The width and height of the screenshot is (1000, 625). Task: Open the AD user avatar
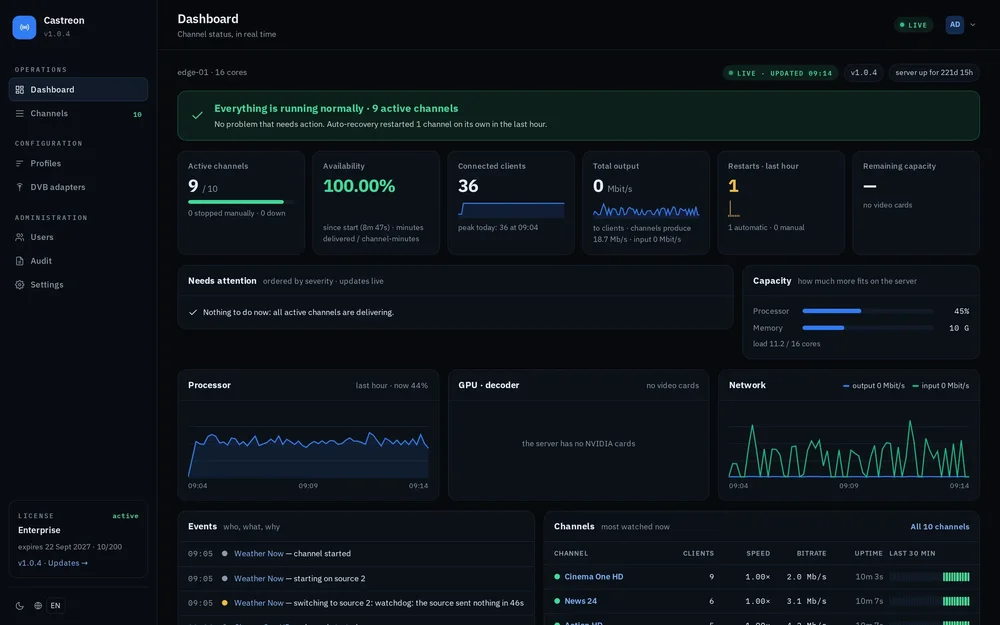tap(955, 25)
